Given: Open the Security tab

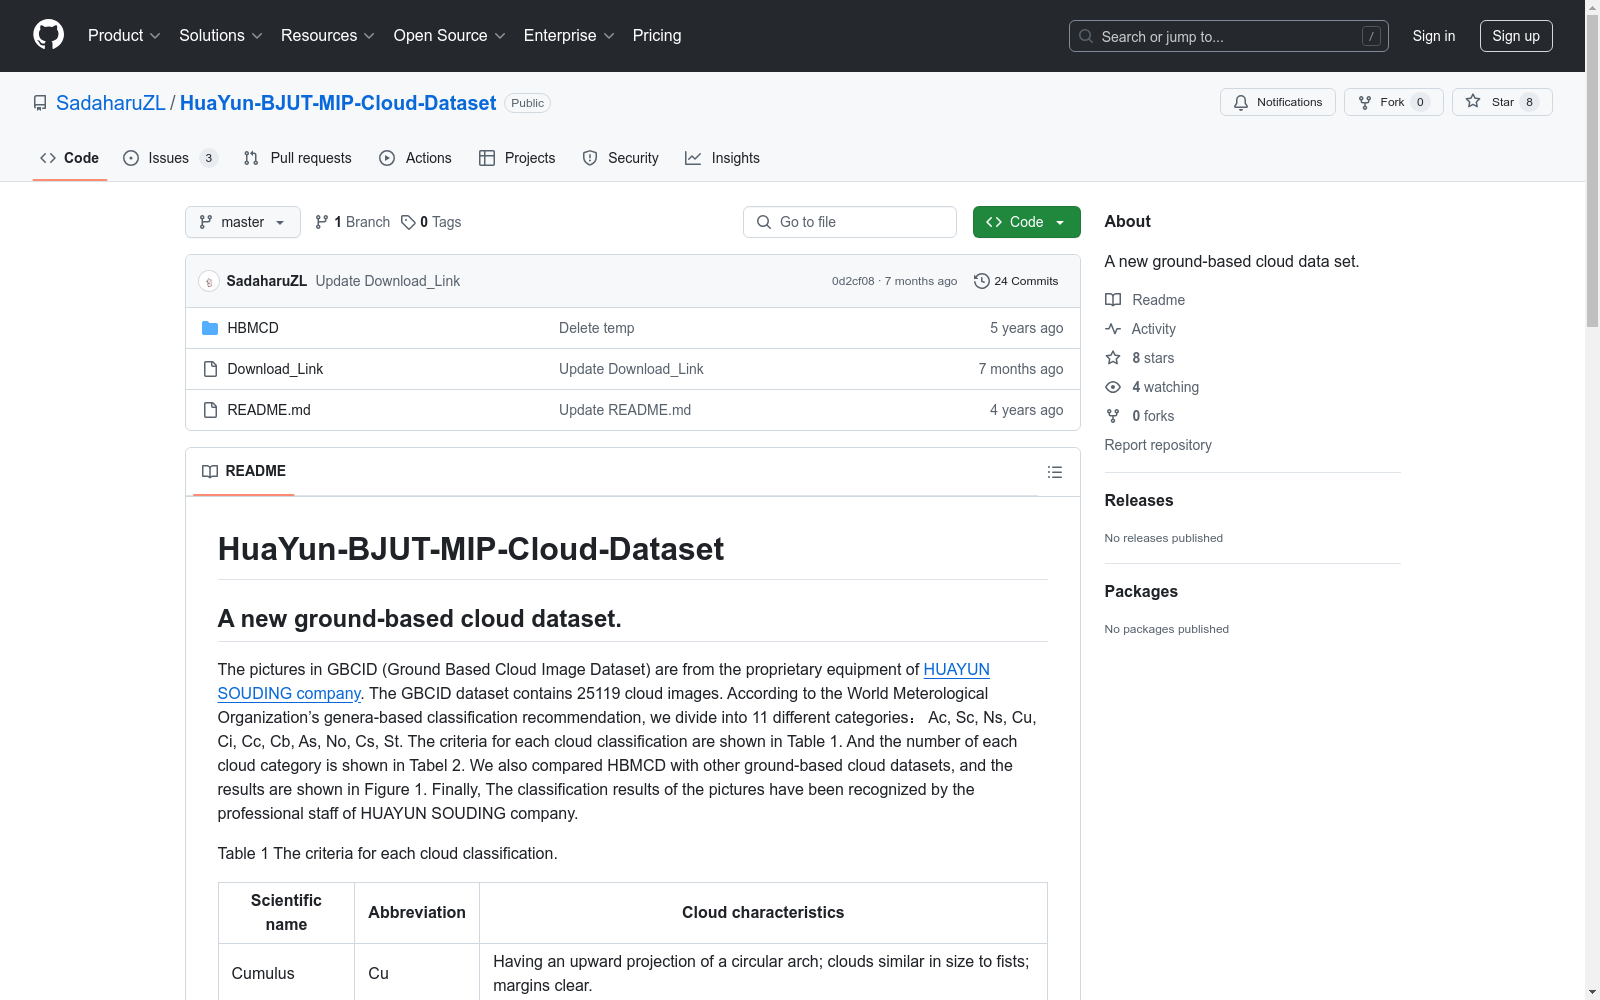Looking at the screenshot, I should pyautogui.click(x=621, y=158).
